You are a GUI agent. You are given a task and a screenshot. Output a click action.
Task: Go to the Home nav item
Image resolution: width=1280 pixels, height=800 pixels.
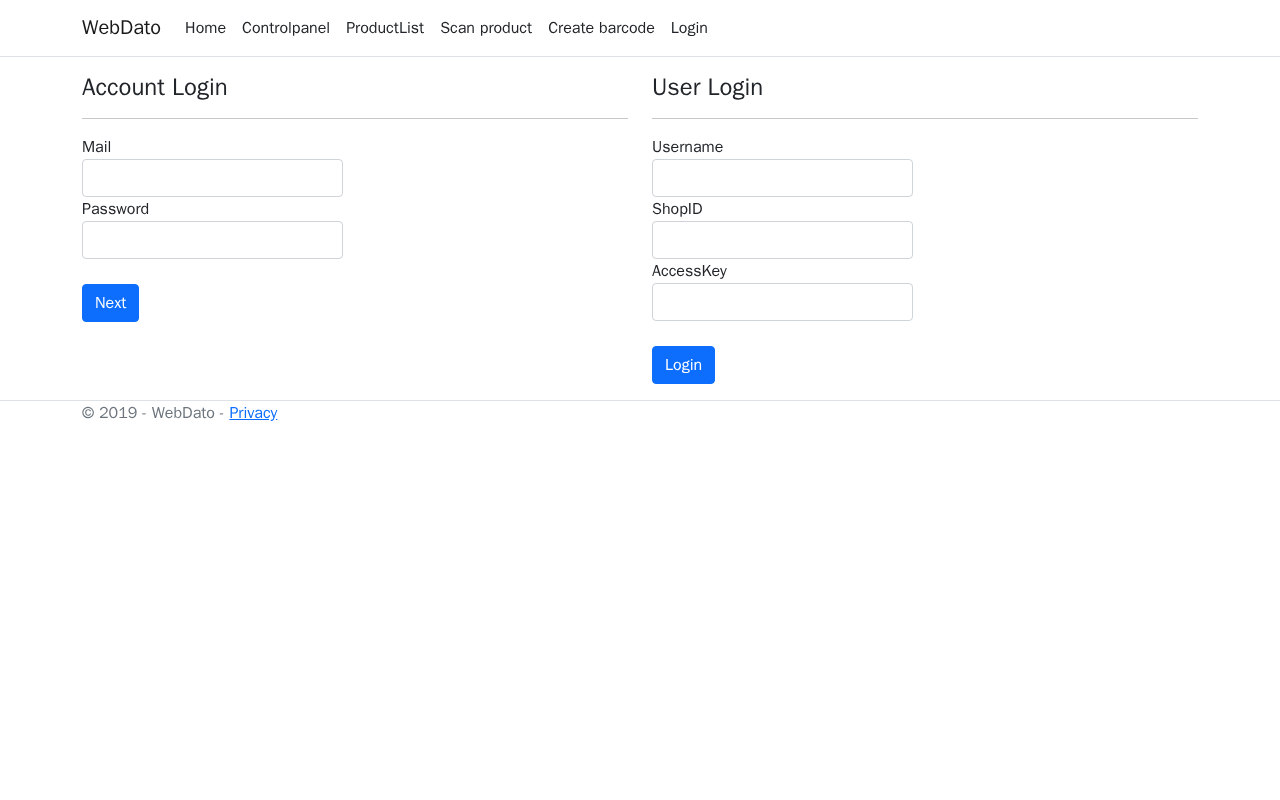pyautogui.click(x=205, y=28)
